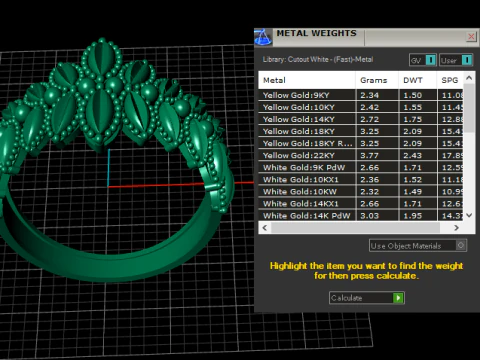Sort by the Metal column header
Image resolution: width=480 pixels, height=360 pixels.
click(307, 80)
